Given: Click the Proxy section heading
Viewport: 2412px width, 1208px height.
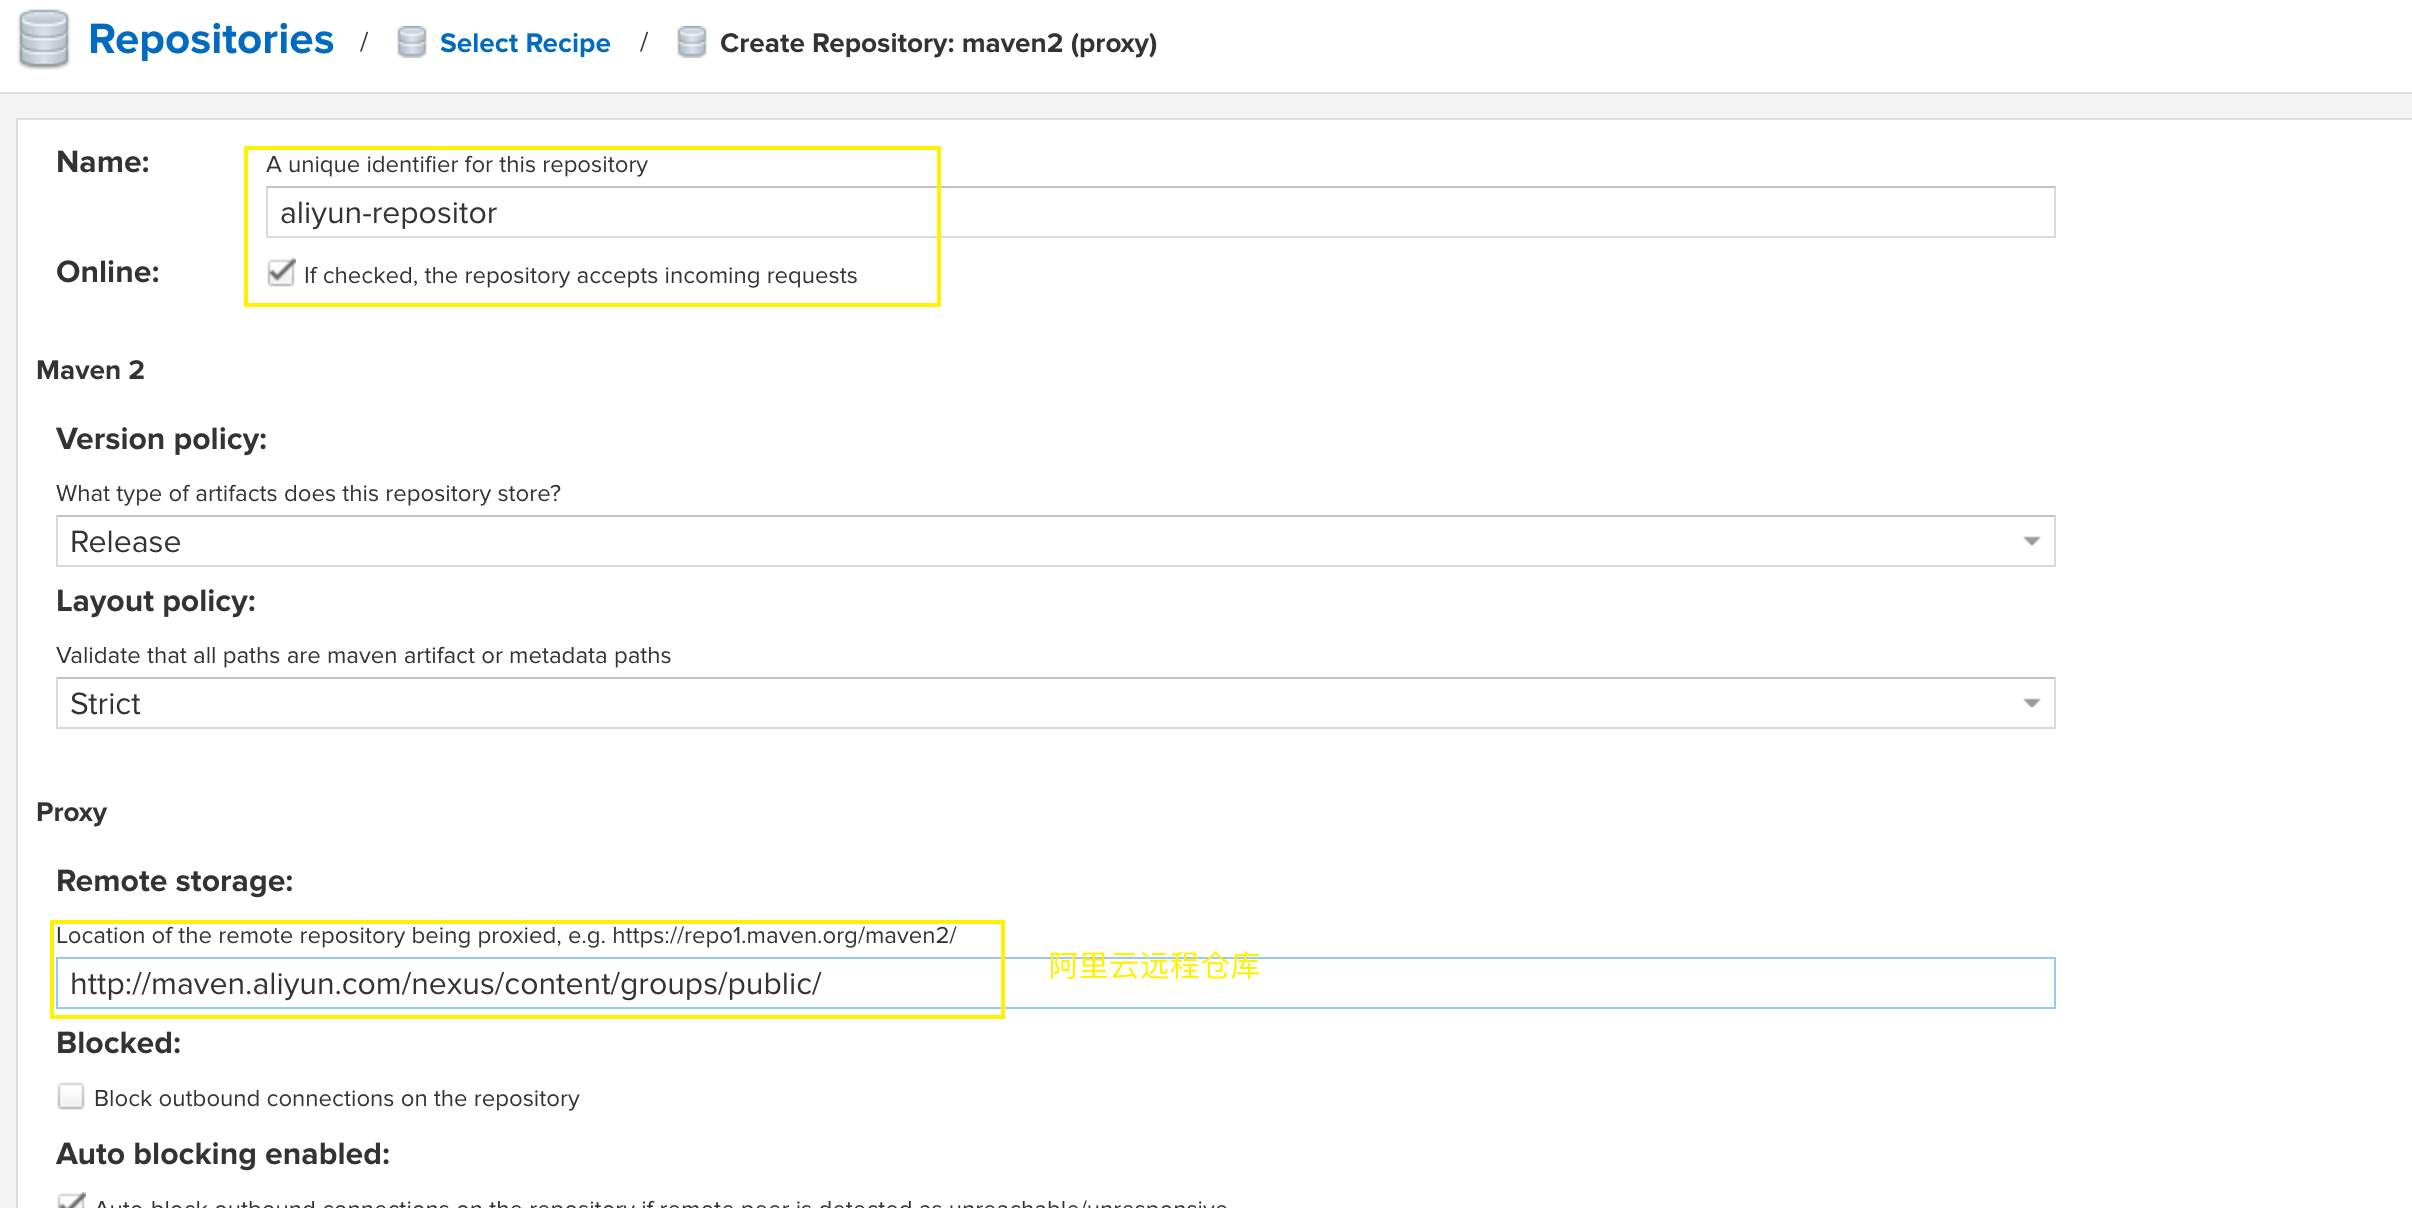Looking at the screenshot, I should point(71,812).
